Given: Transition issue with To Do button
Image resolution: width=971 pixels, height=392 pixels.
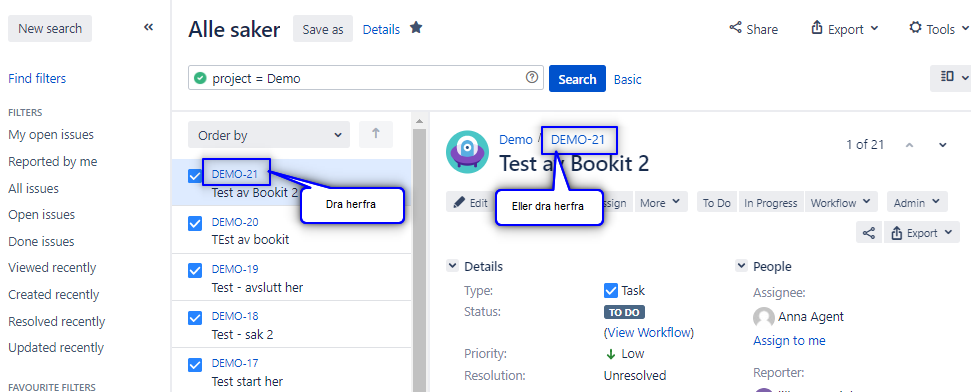Looking at the screenshot, I should point(716,203).
